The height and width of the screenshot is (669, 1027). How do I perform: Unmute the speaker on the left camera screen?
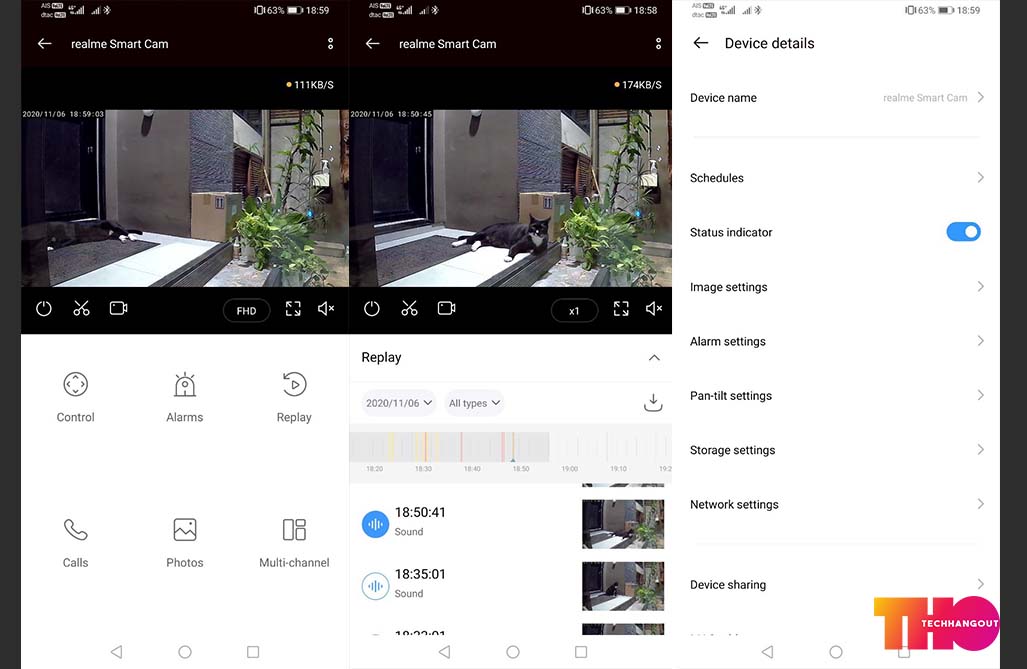(326, 309)
